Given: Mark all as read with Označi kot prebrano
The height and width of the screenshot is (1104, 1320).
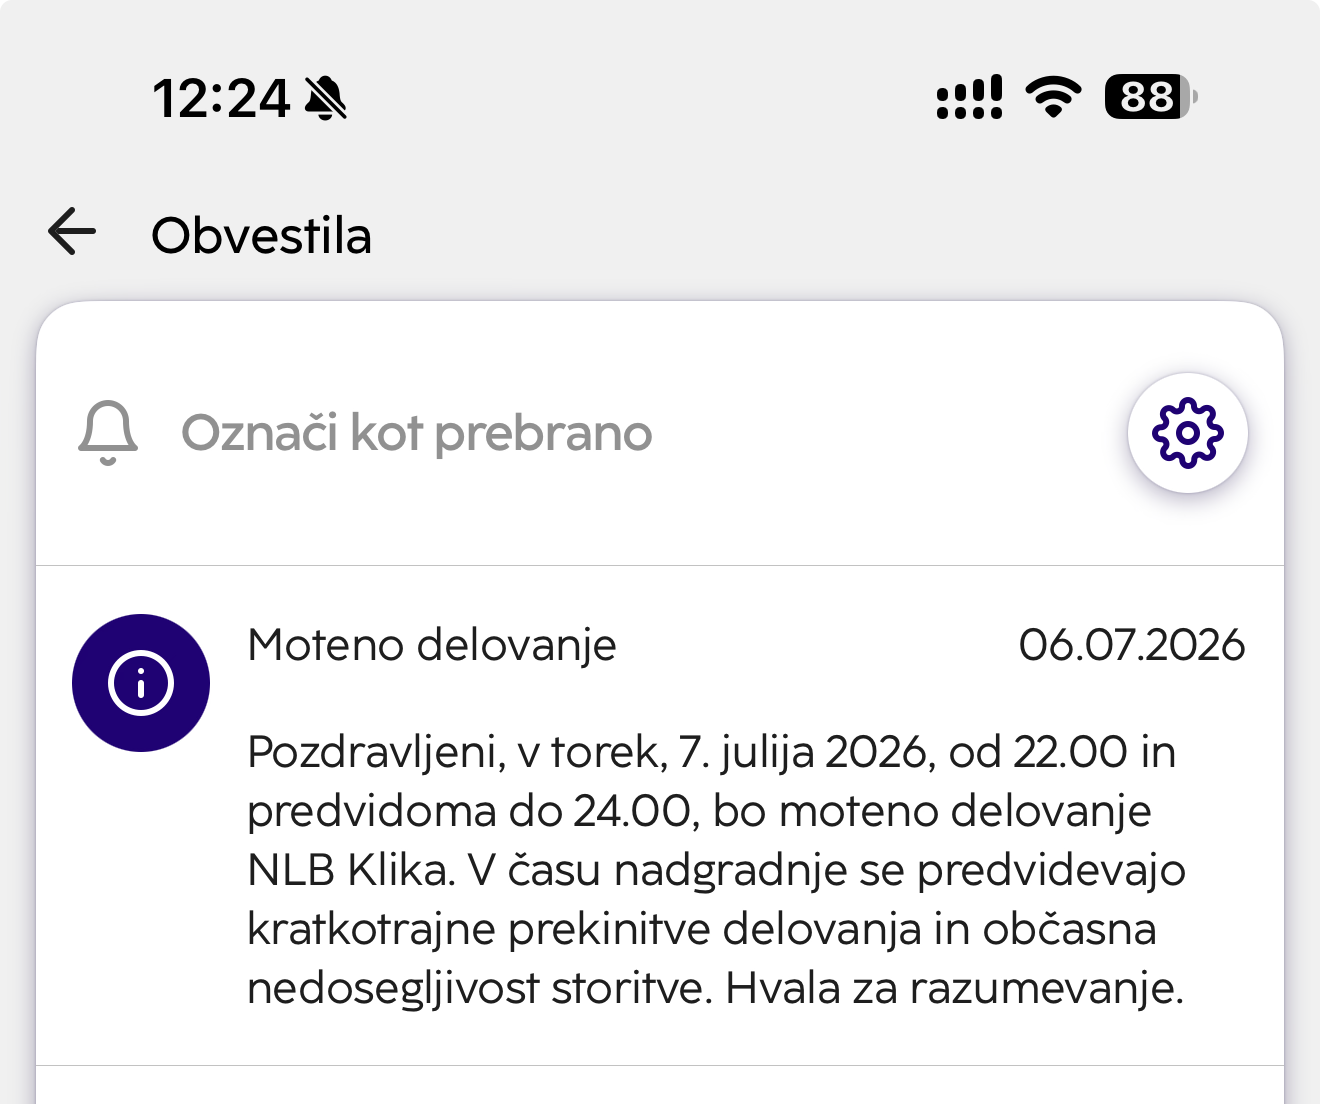Looking at the screenshot, I should click(416, 433).
